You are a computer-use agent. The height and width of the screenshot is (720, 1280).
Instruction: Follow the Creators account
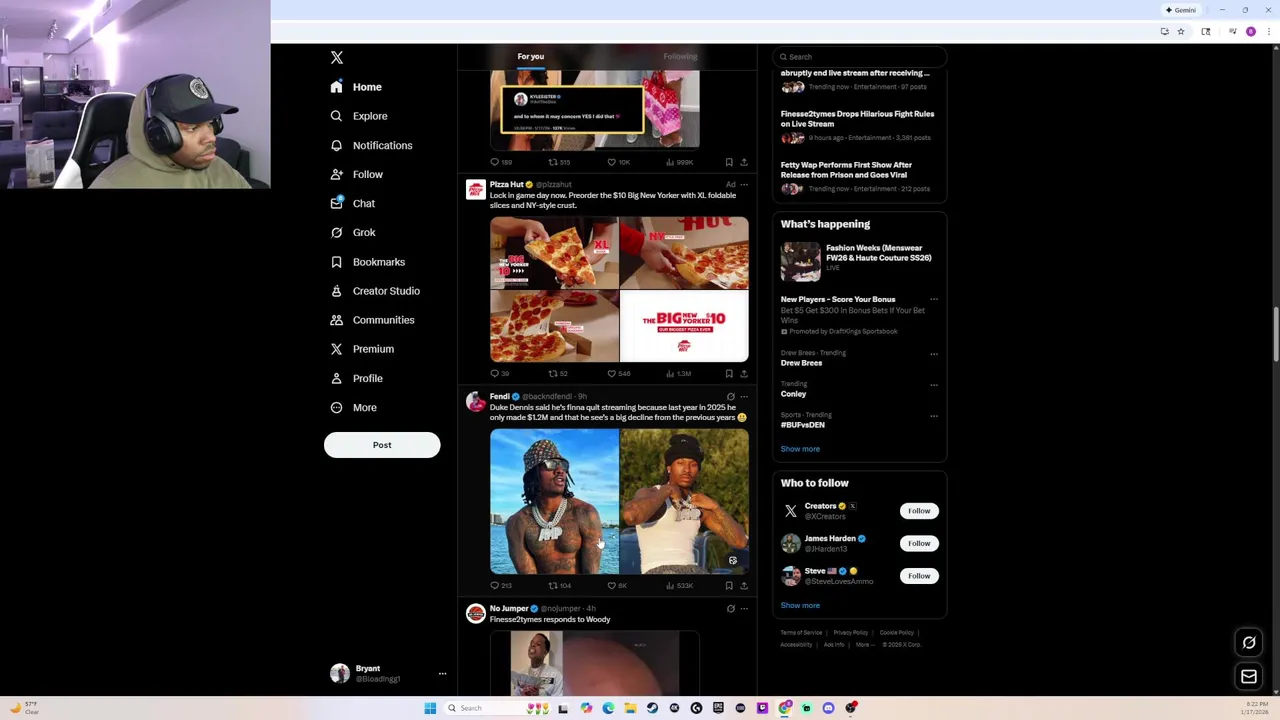tap(919, 511)
